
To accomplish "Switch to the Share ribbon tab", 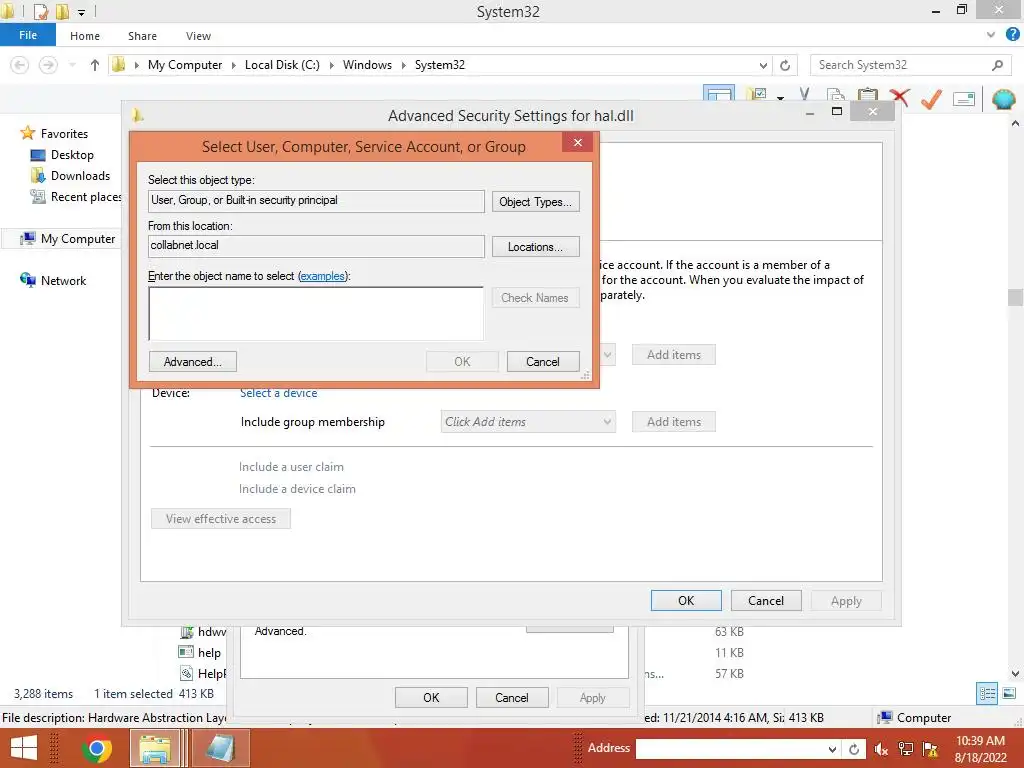I will coord(142,36).
